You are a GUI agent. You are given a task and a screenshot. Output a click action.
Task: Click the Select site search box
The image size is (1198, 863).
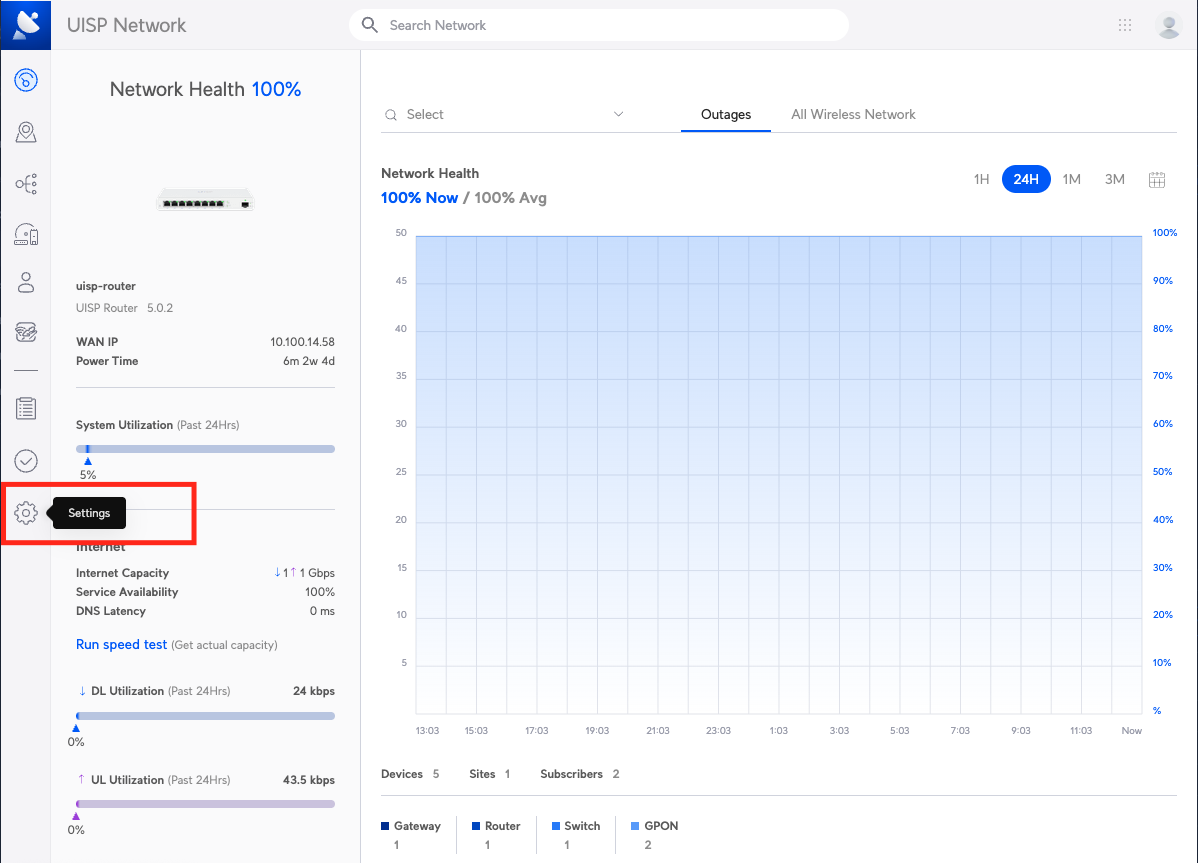504,115
